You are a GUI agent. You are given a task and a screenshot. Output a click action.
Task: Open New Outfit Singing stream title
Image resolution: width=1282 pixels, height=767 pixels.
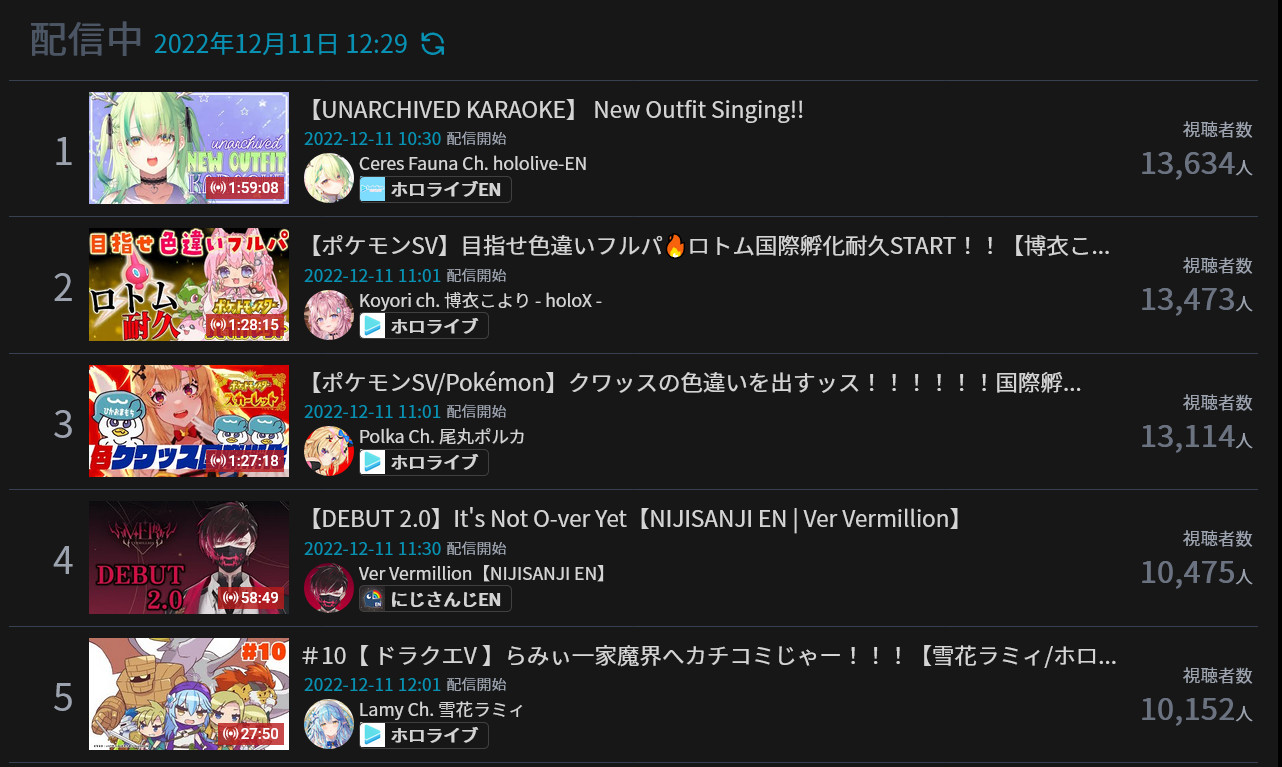coord(553,110)
